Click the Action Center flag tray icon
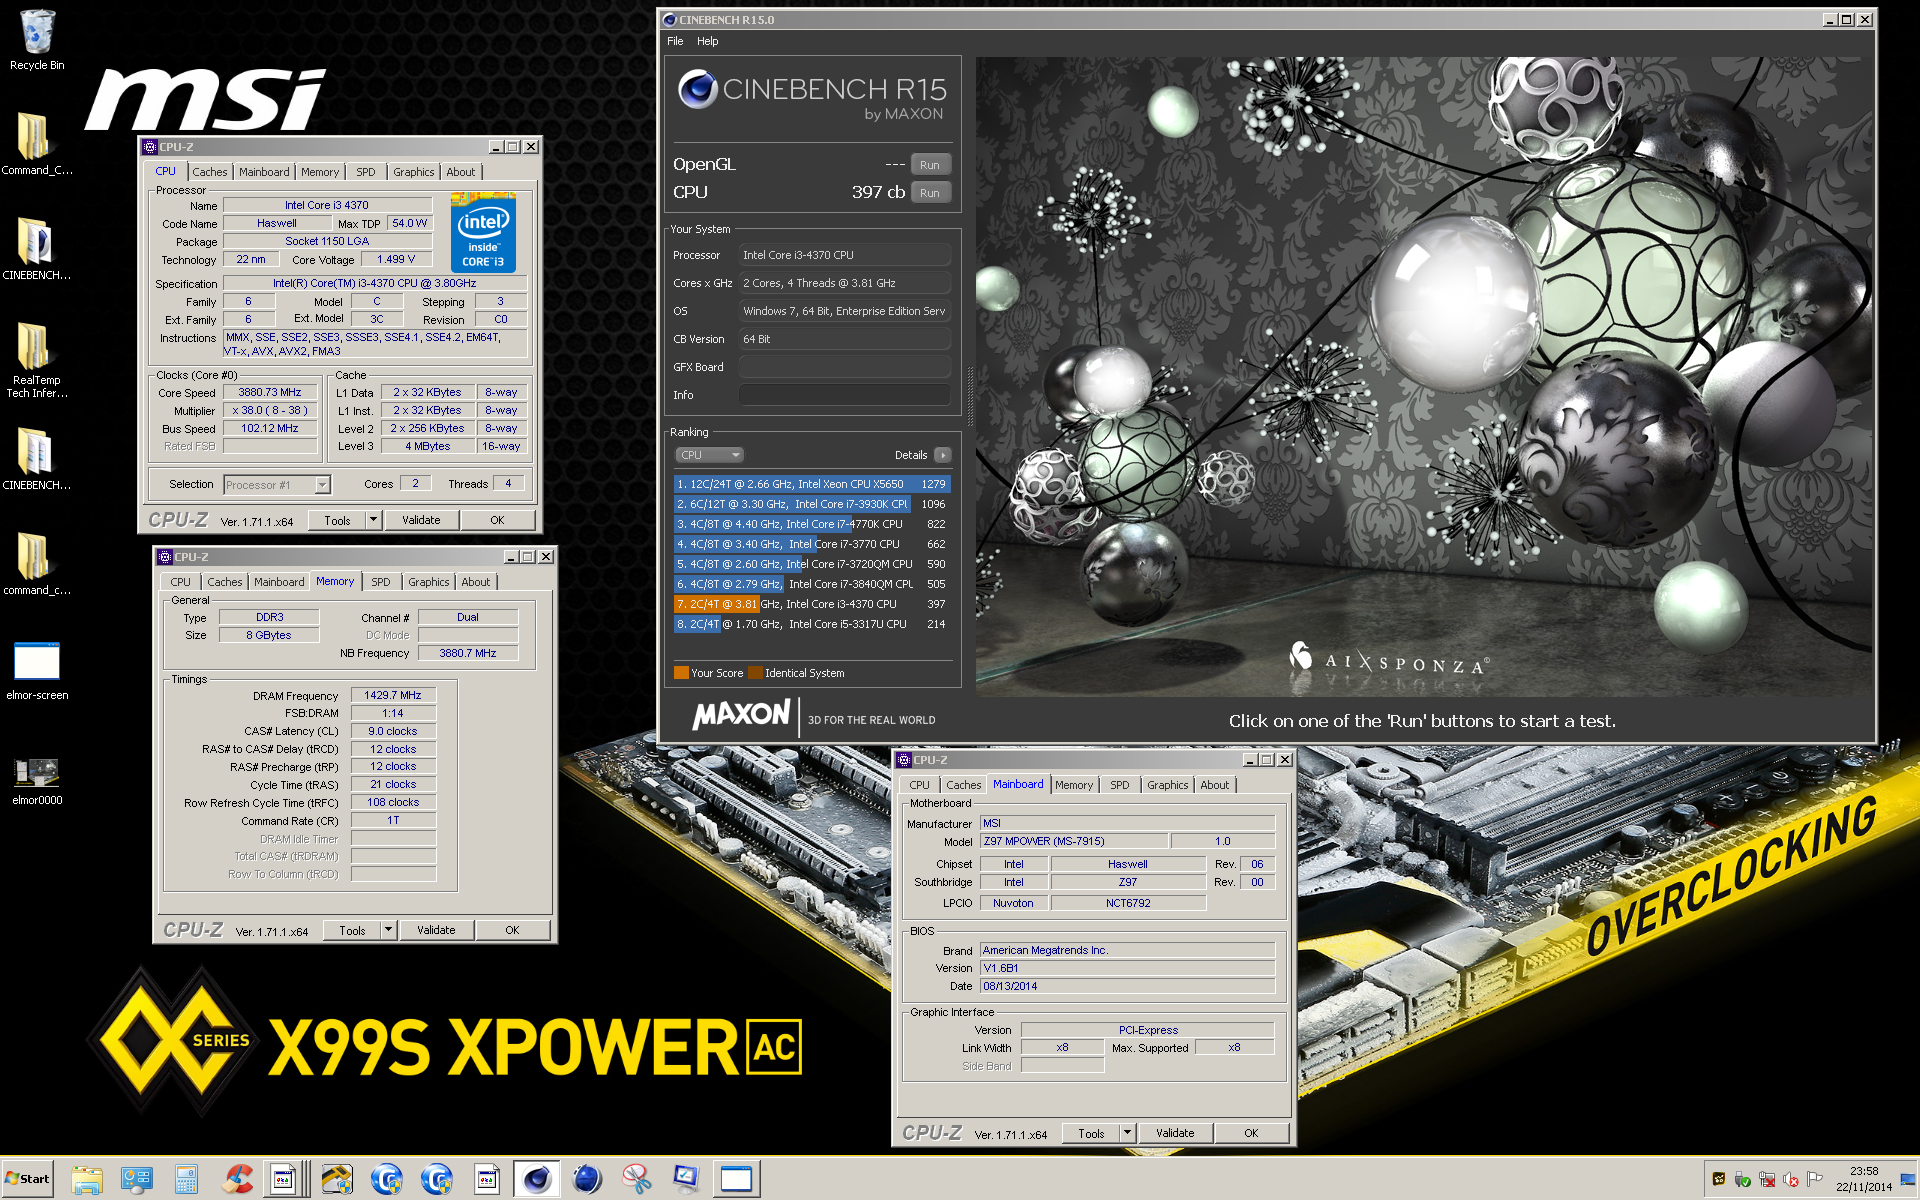The height and width of the screenshot is (1200, 1920). click(x=1815, y=1179)
